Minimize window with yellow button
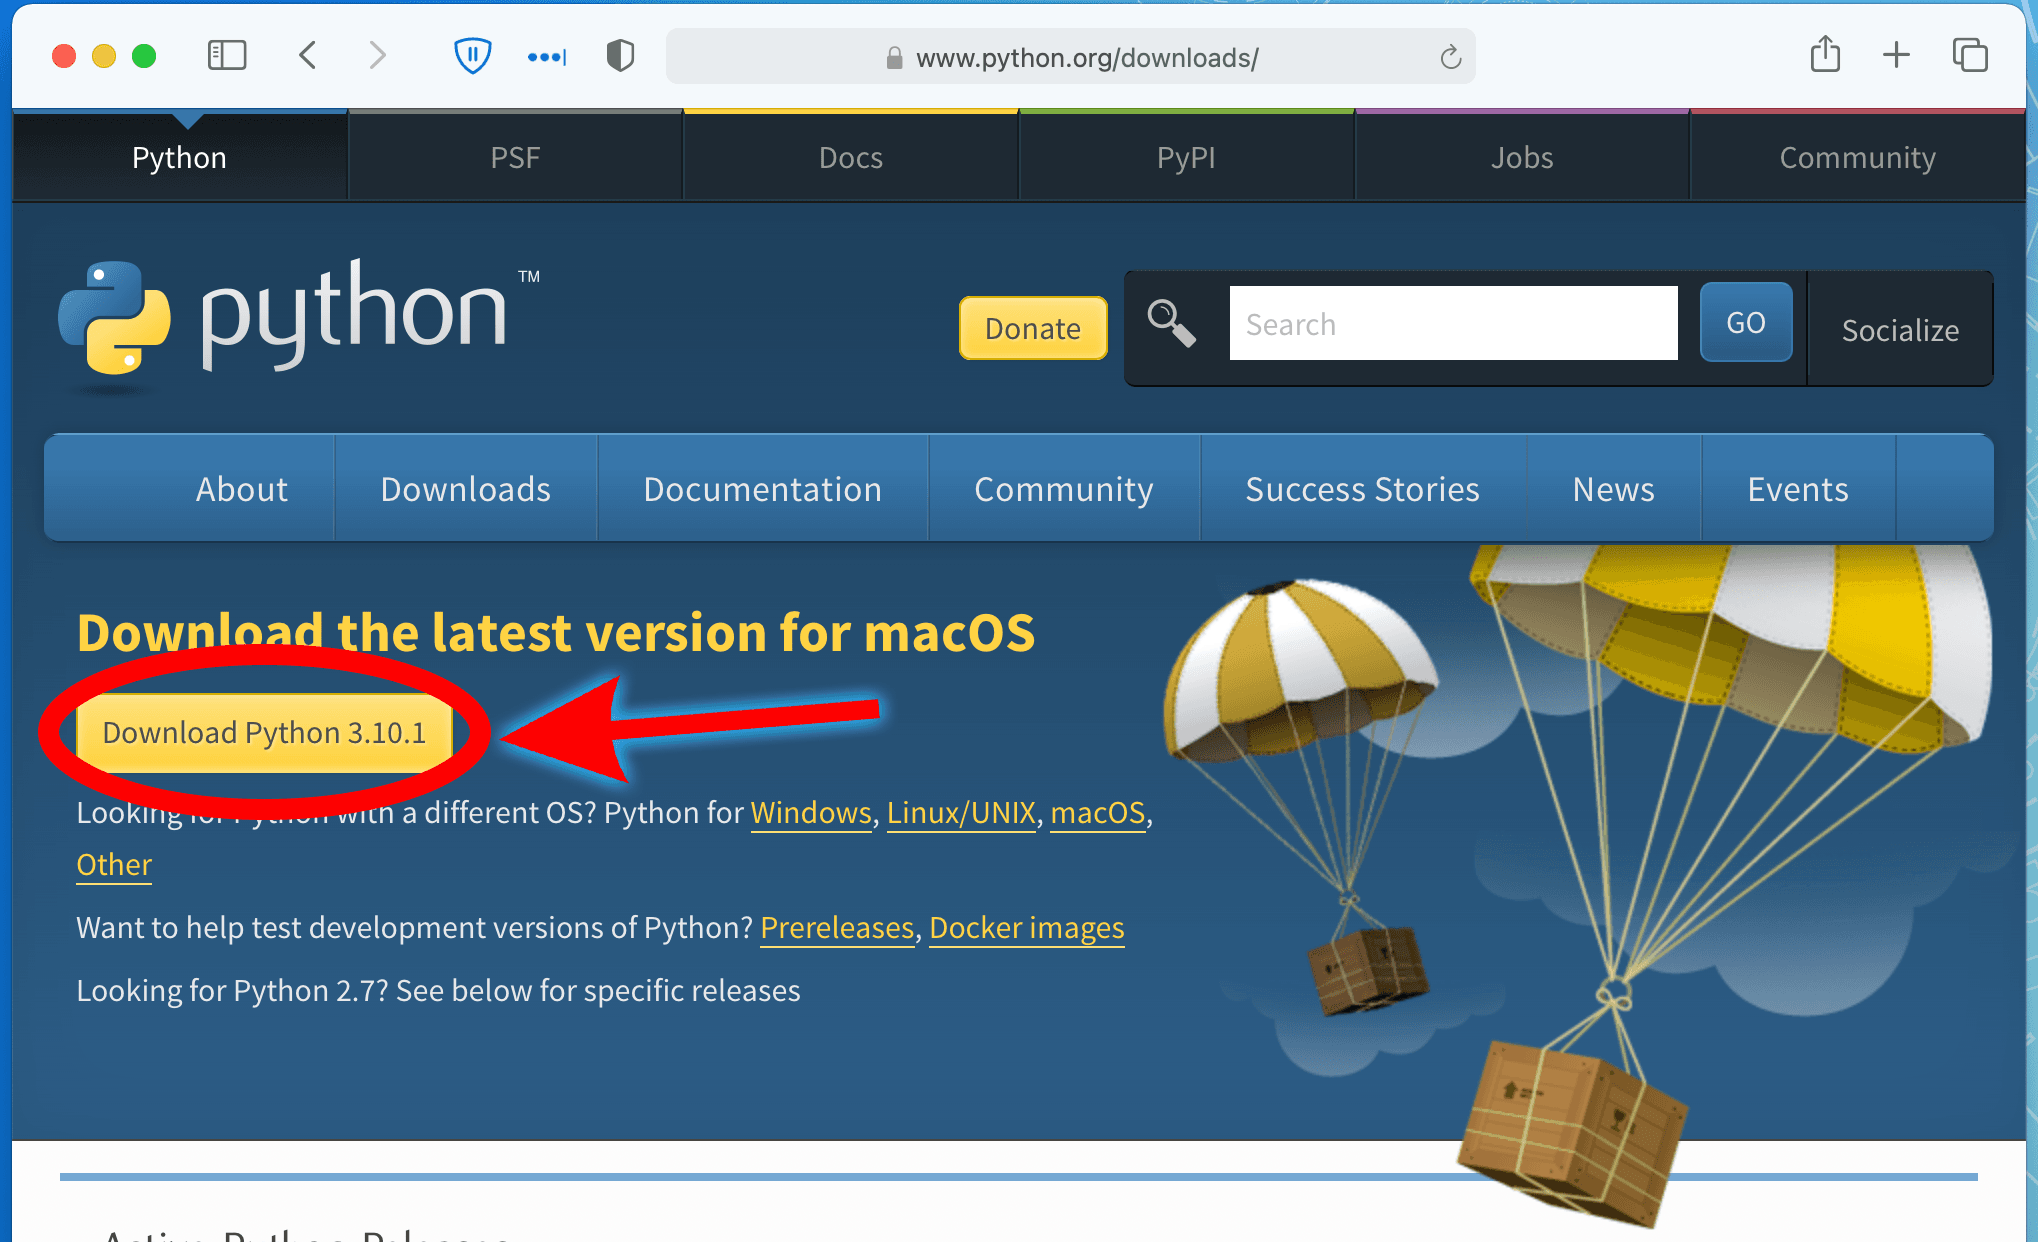The width and height of the screenshot is (2038, 1242). point(104,56)
